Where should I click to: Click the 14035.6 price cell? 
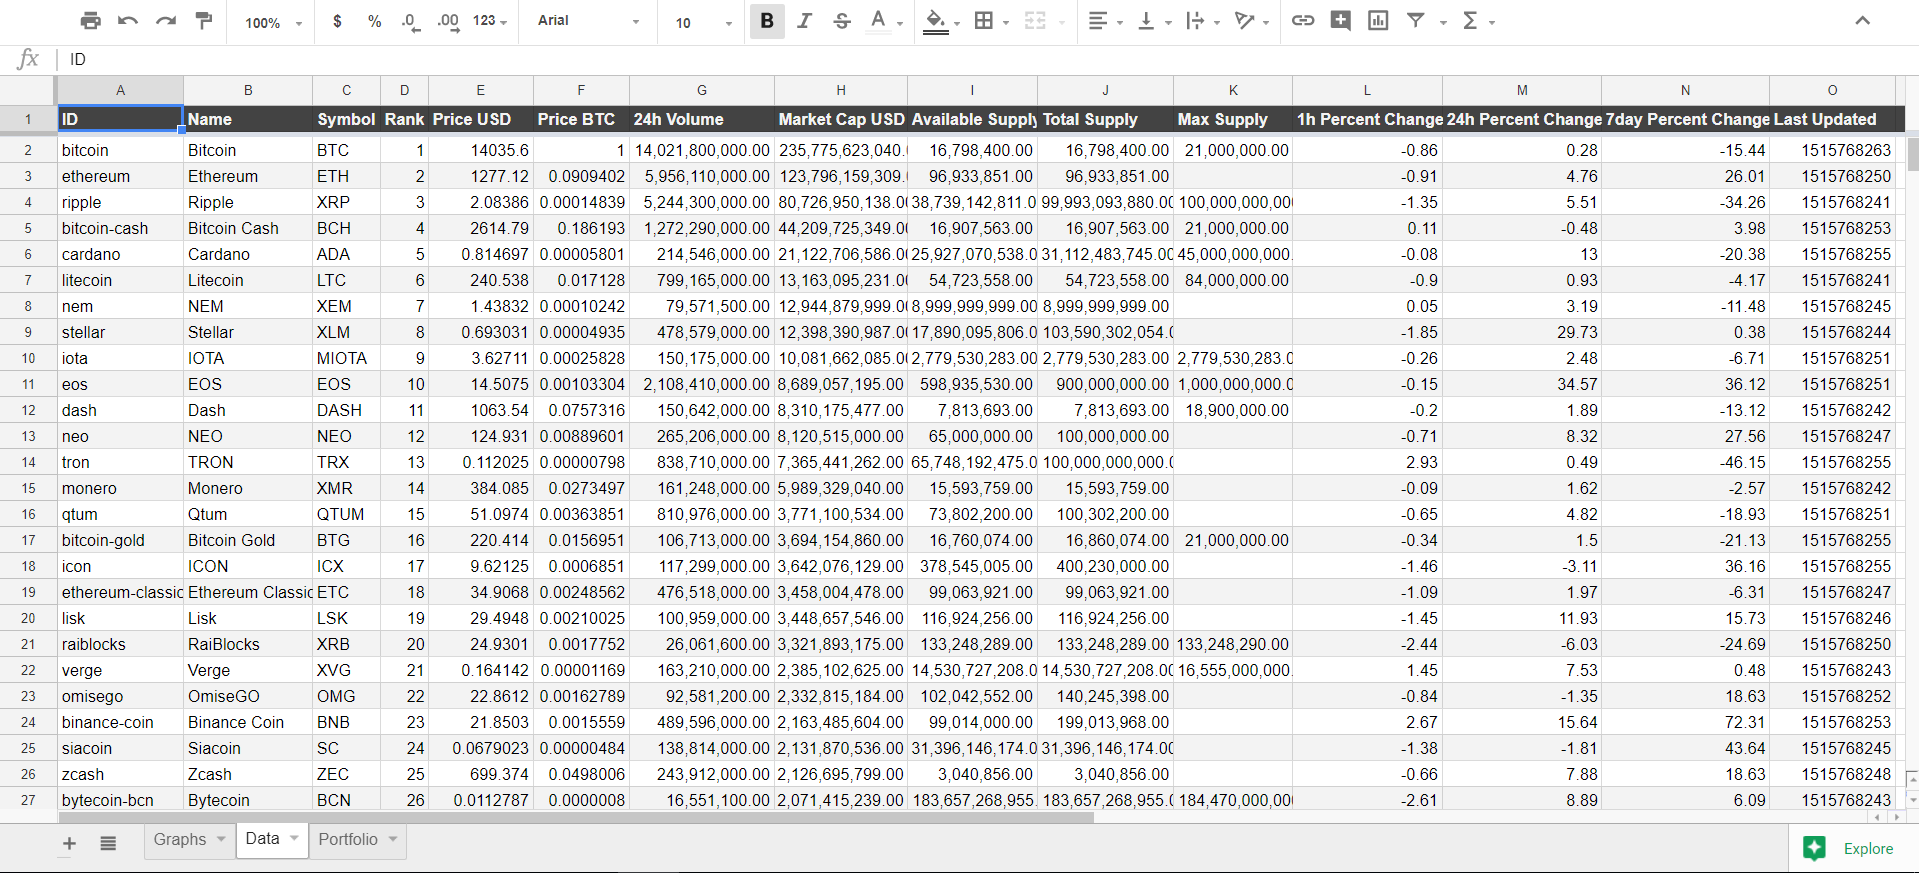coord(481,150)
